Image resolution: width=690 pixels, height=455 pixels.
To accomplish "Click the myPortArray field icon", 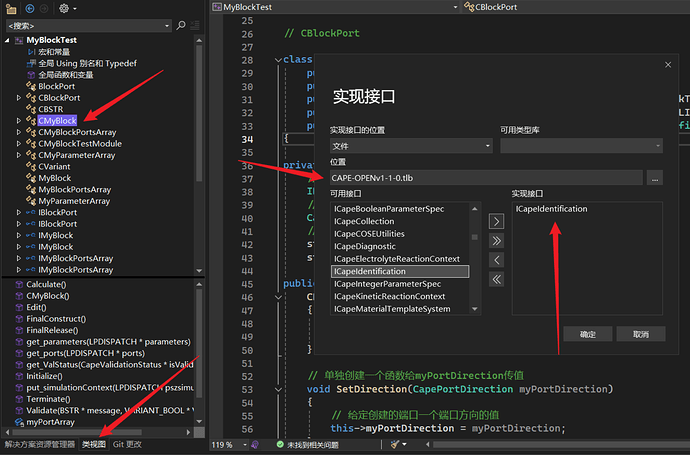I will tap(19, 422).
